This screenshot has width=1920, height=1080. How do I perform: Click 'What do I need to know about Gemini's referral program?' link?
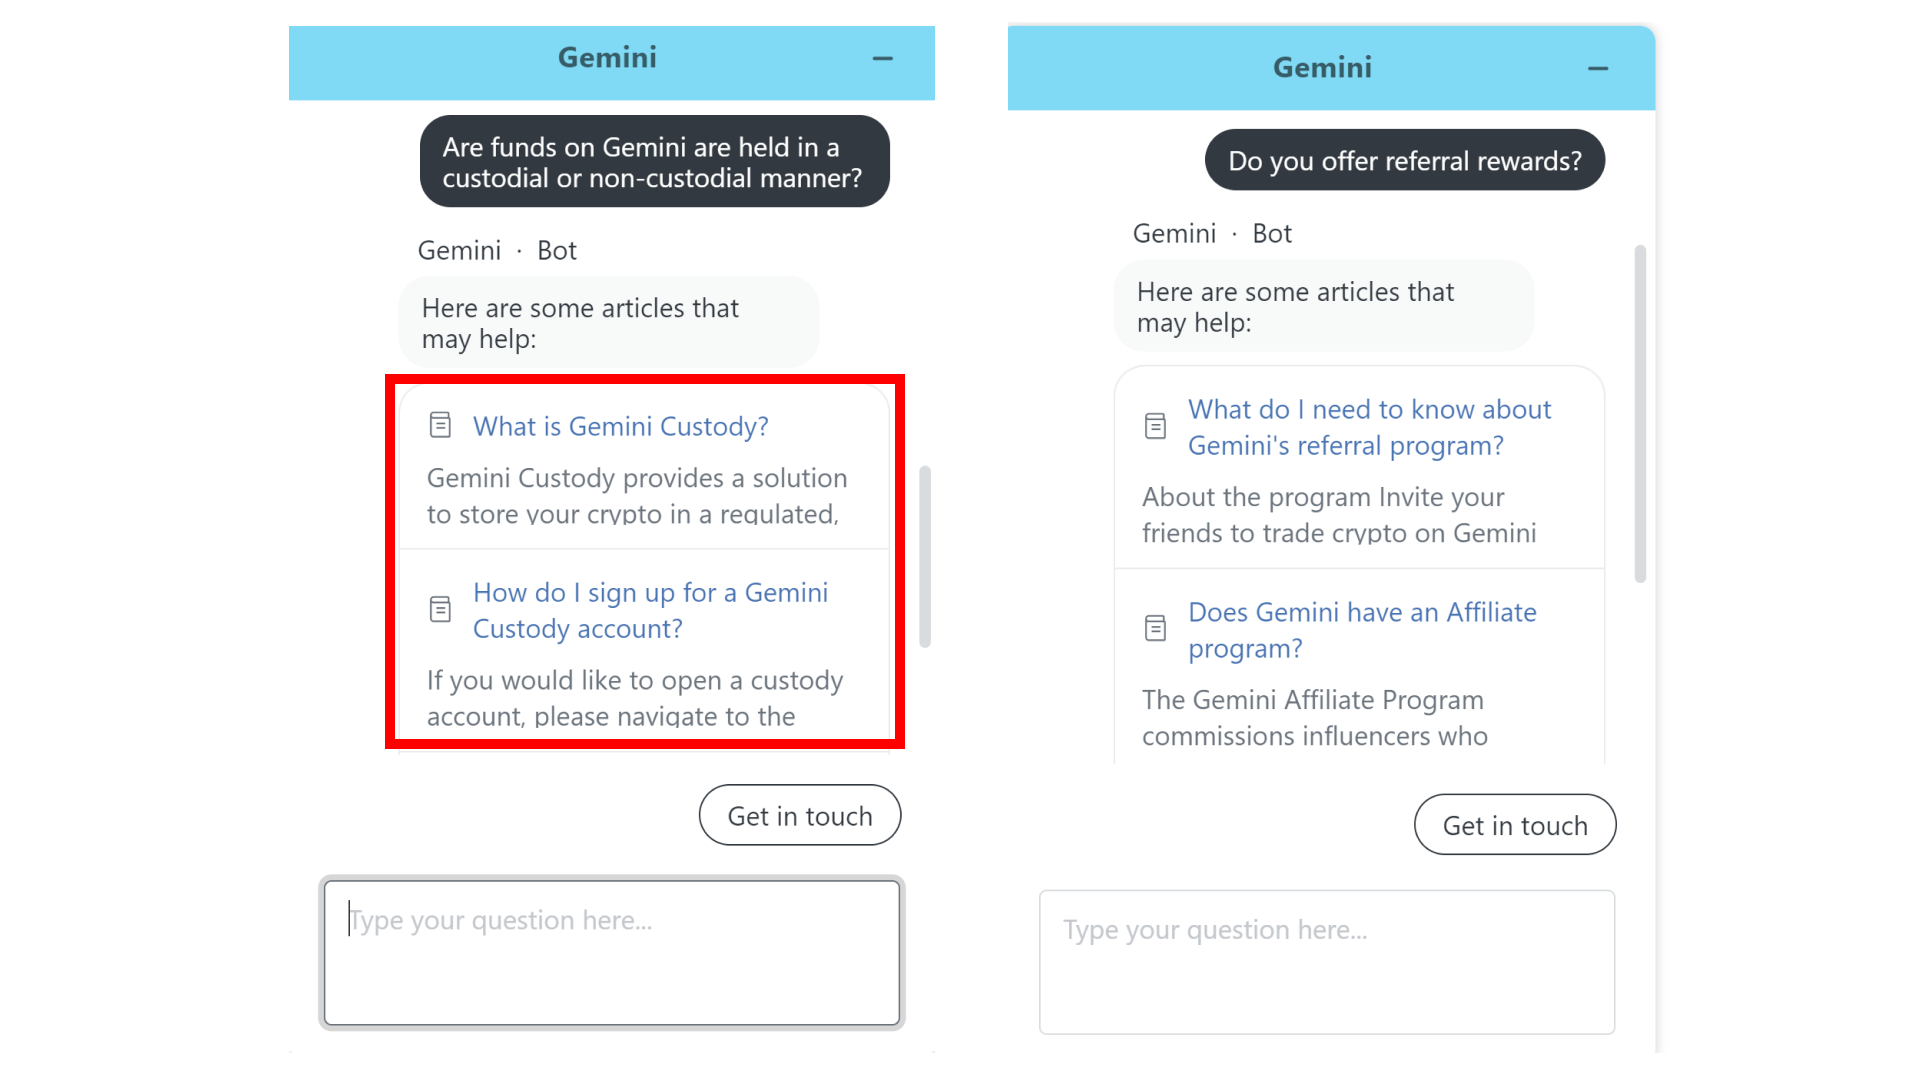[1369, 426]
